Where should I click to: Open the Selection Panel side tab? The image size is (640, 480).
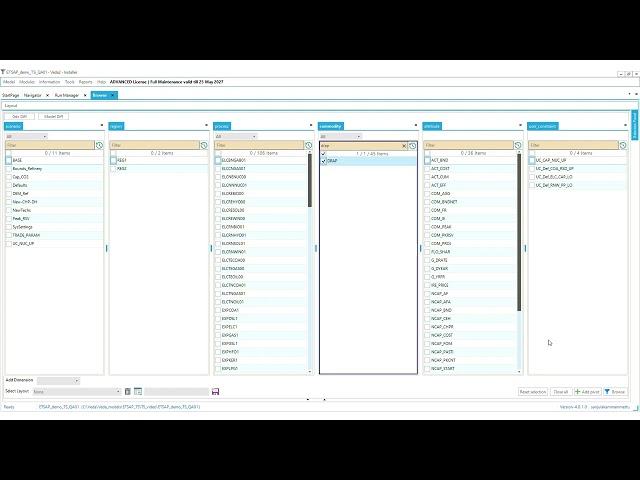click(x=634, y=125)
